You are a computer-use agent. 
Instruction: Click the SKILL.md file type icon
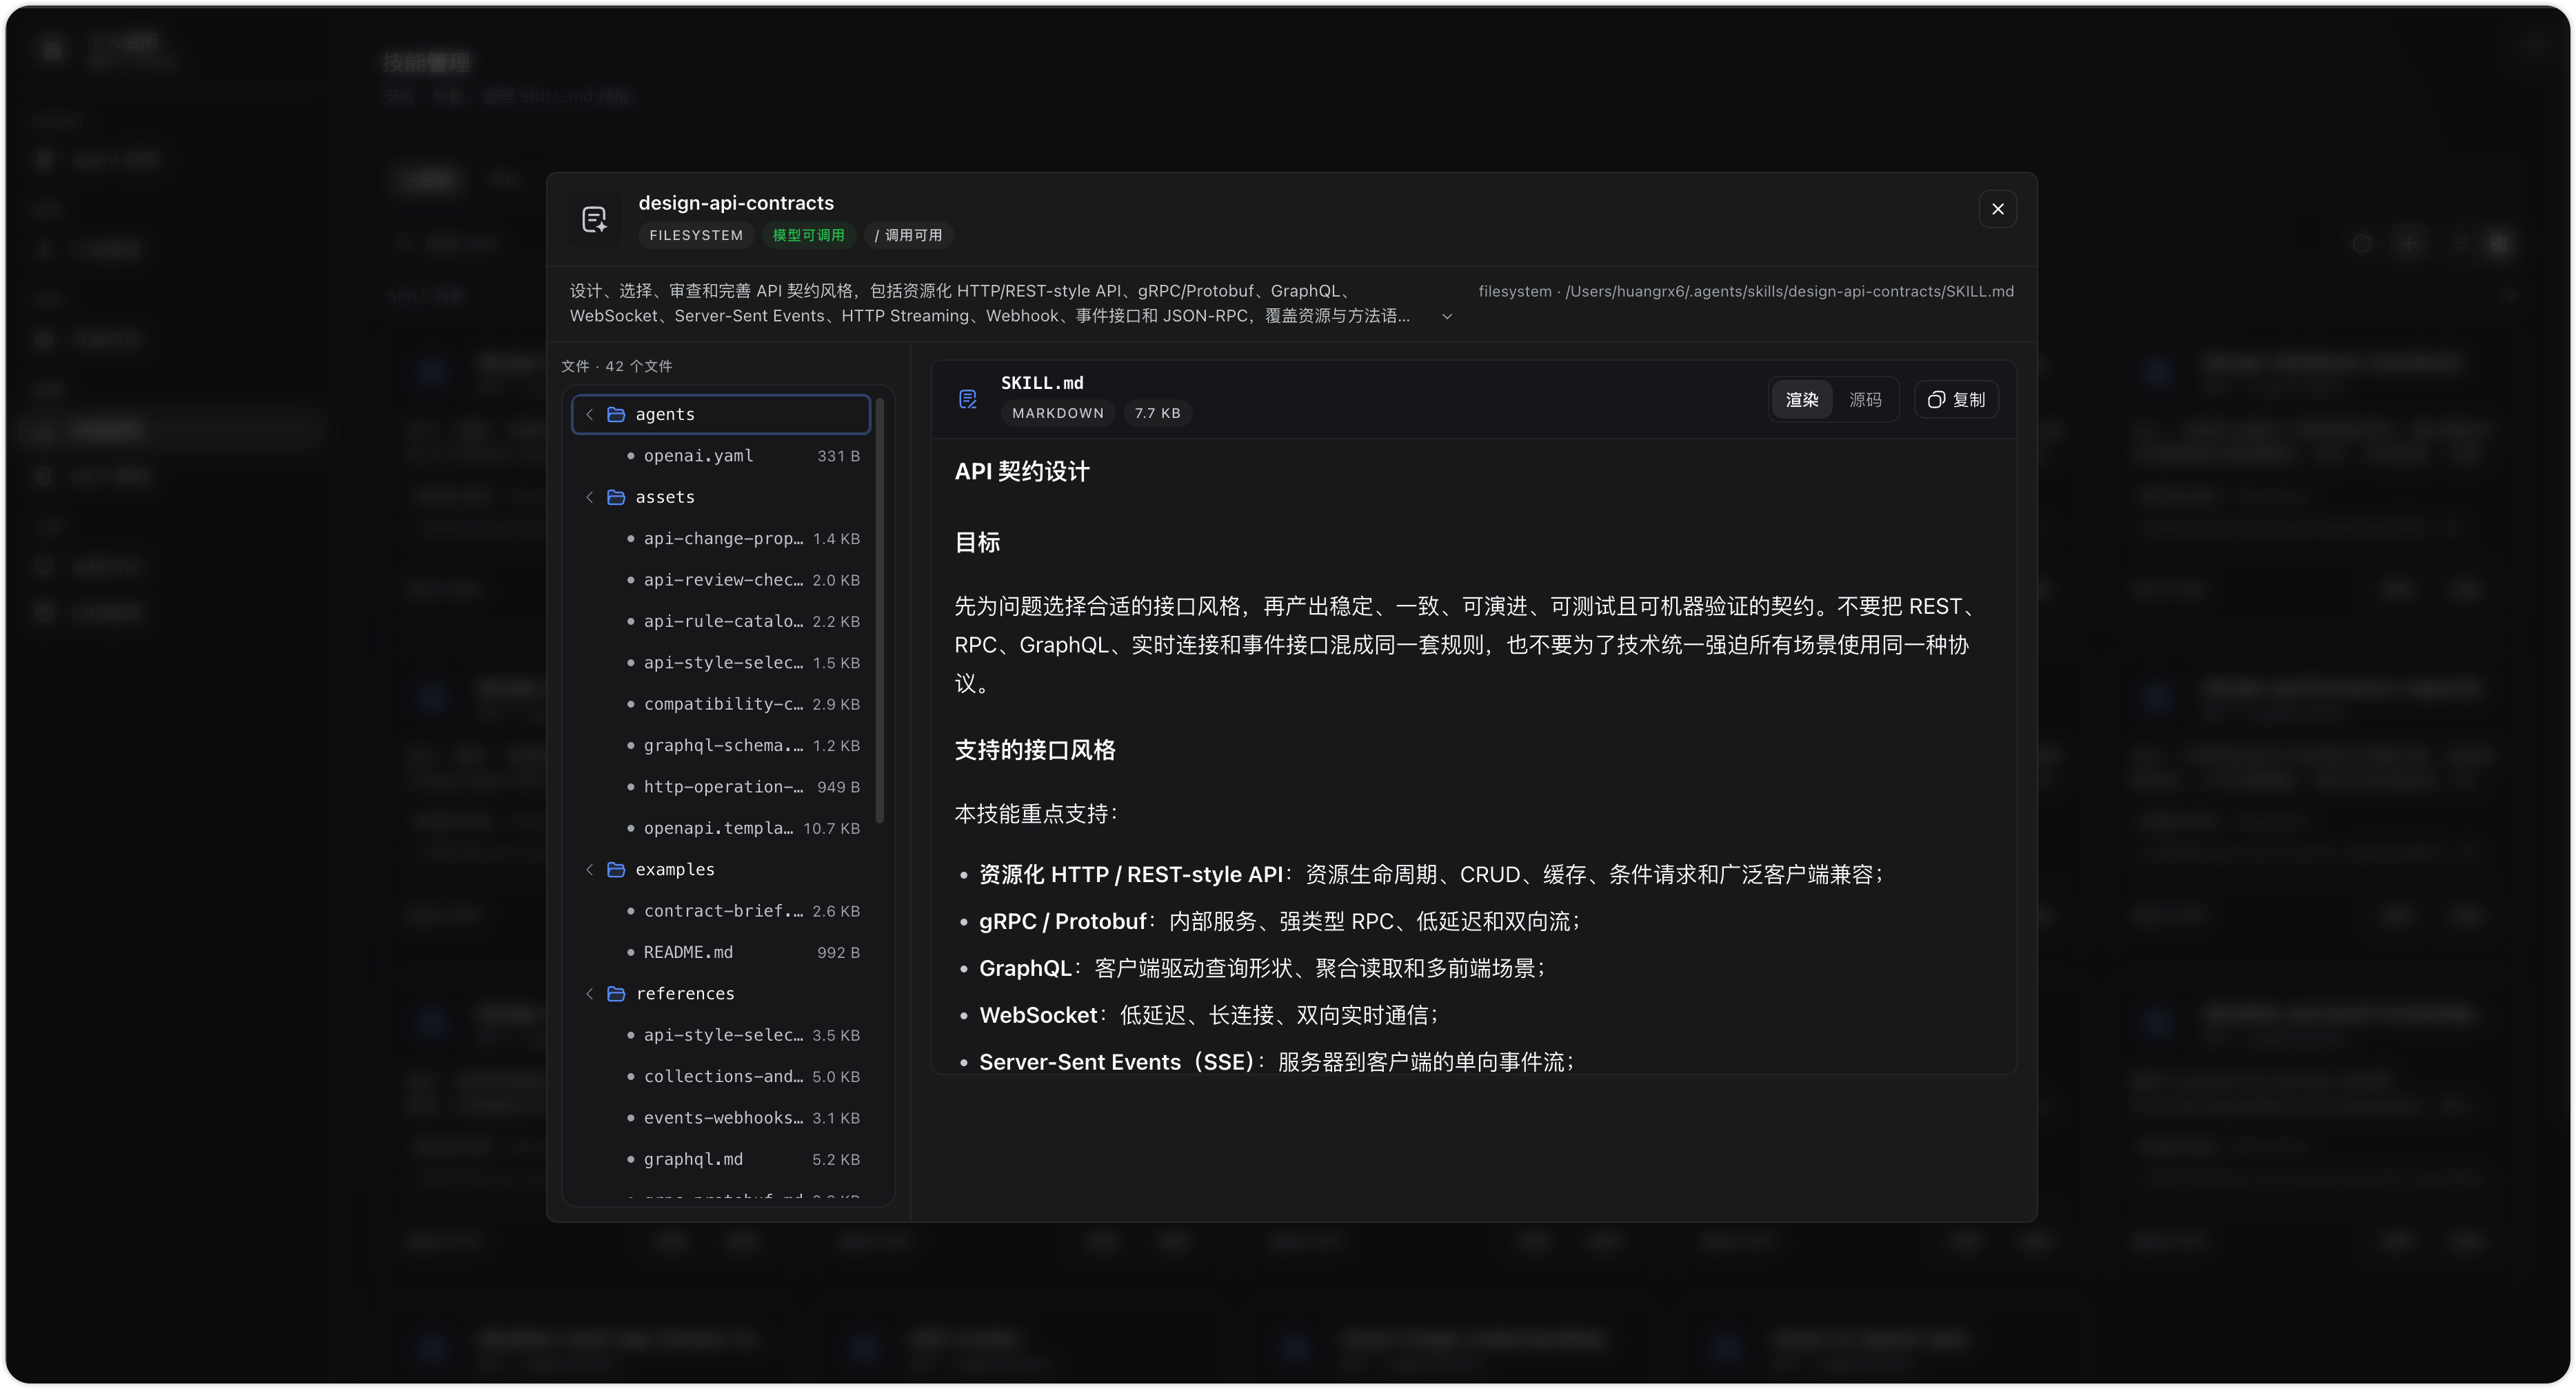pos(967,399)
